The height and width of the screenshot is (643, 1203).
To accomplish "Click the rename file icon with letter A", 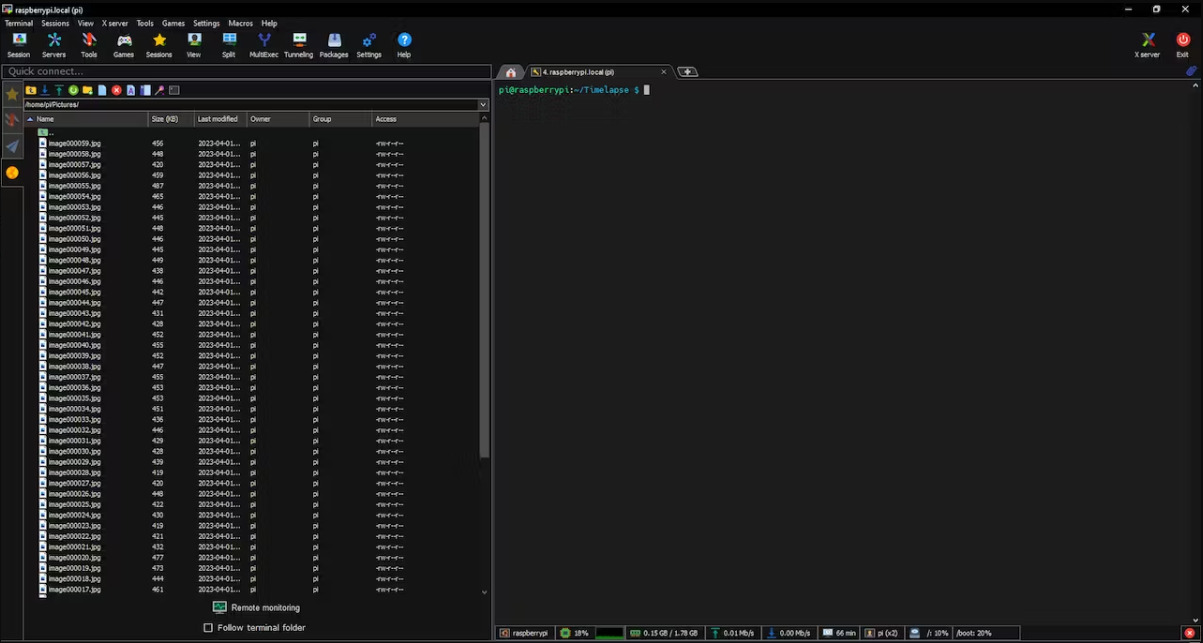I will [131, 90].
